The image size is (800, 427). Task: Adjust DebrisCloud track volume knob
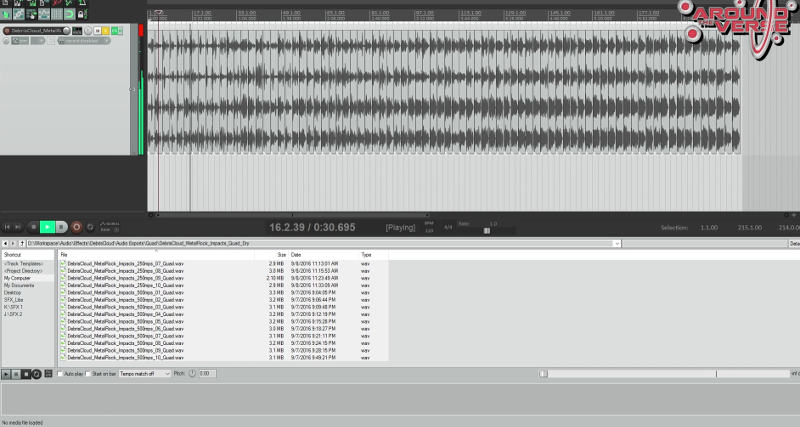click(x=66, y=31)
